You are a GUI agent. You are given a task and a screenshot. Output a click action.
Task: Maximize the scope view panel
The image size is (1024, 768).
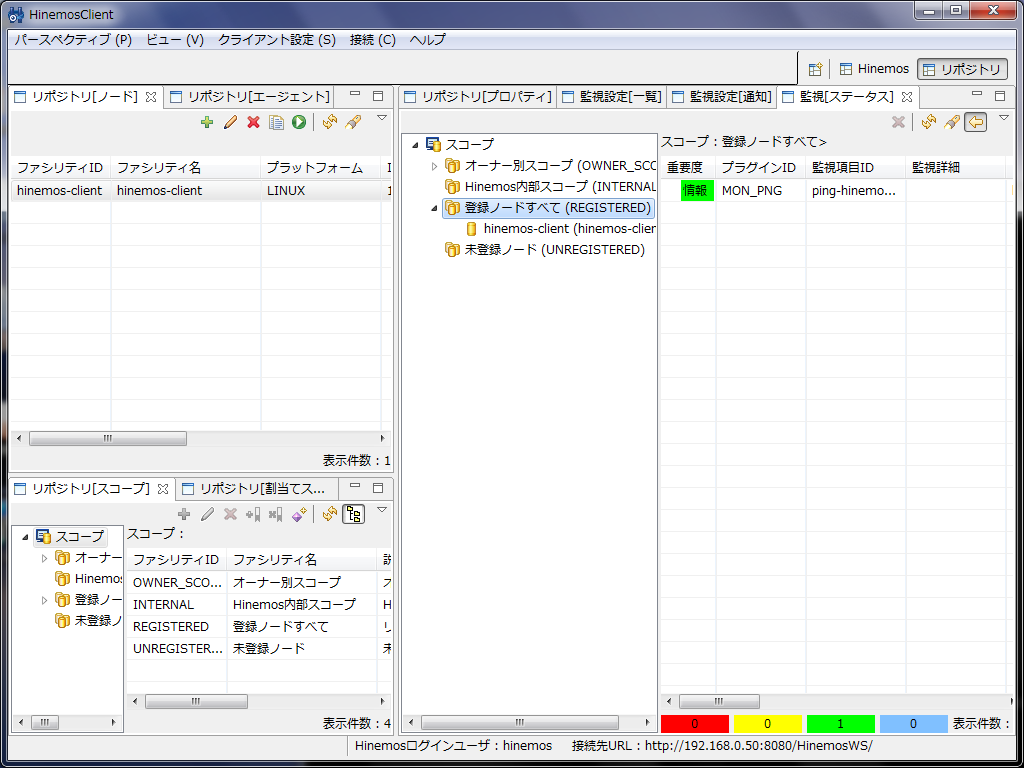[378, 487]
